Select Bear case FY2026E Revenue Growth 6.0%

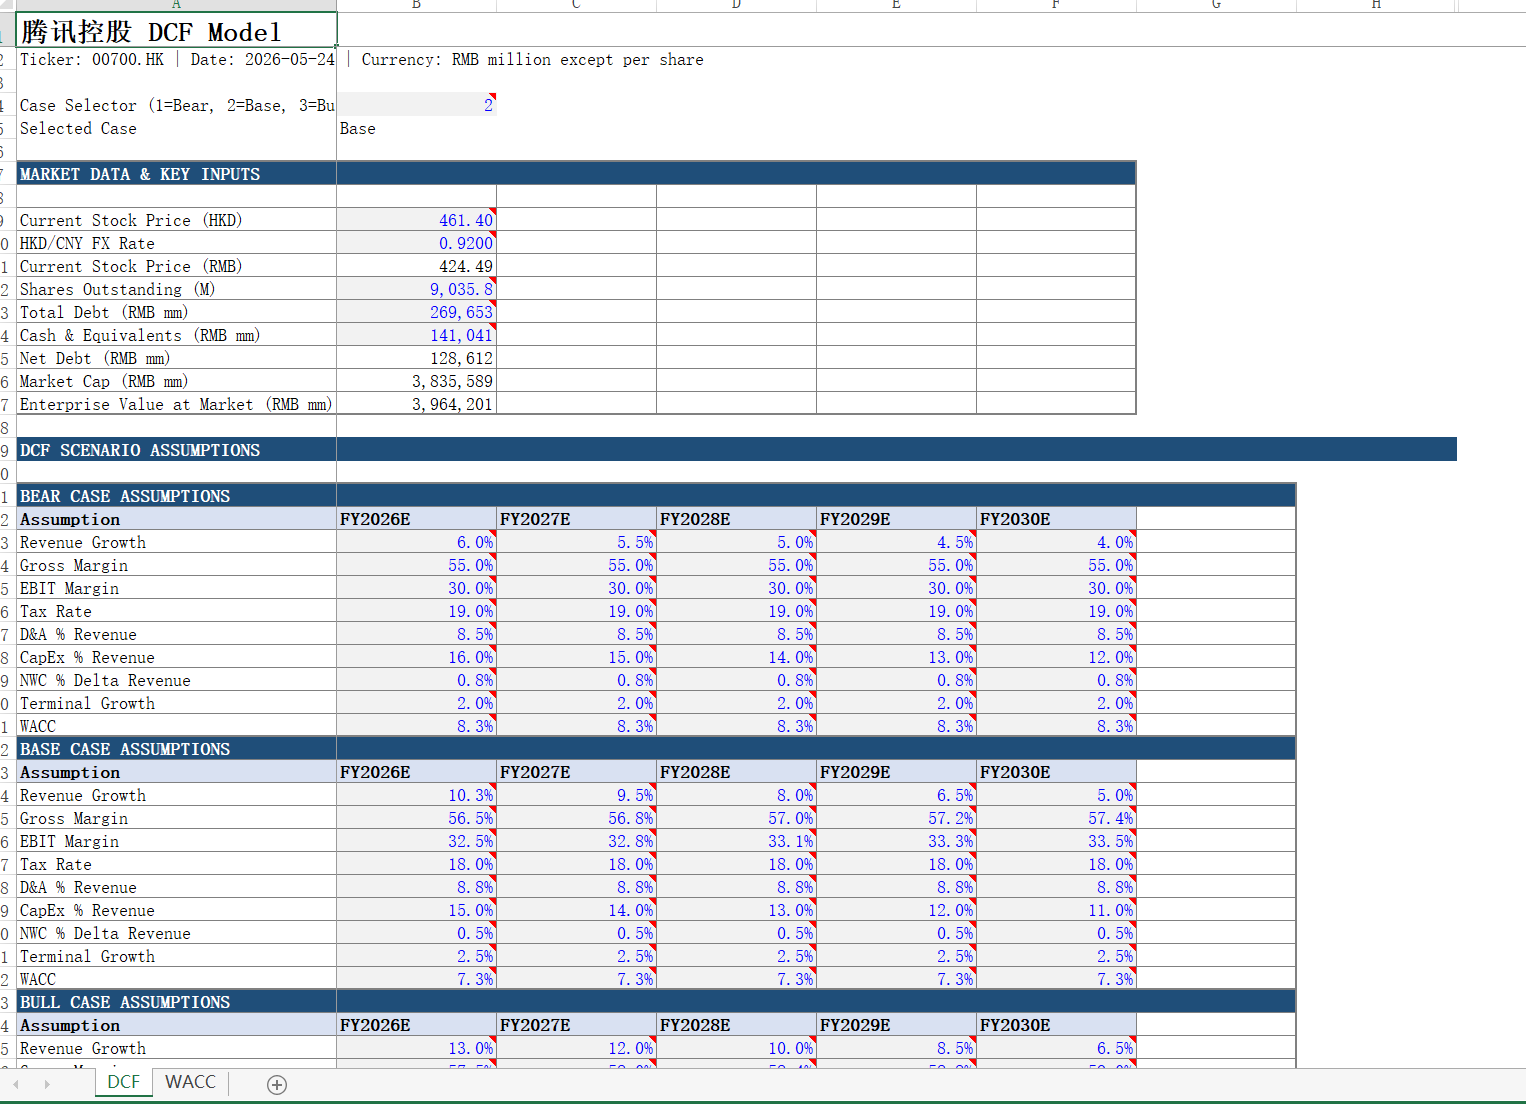tap(417, 542)
